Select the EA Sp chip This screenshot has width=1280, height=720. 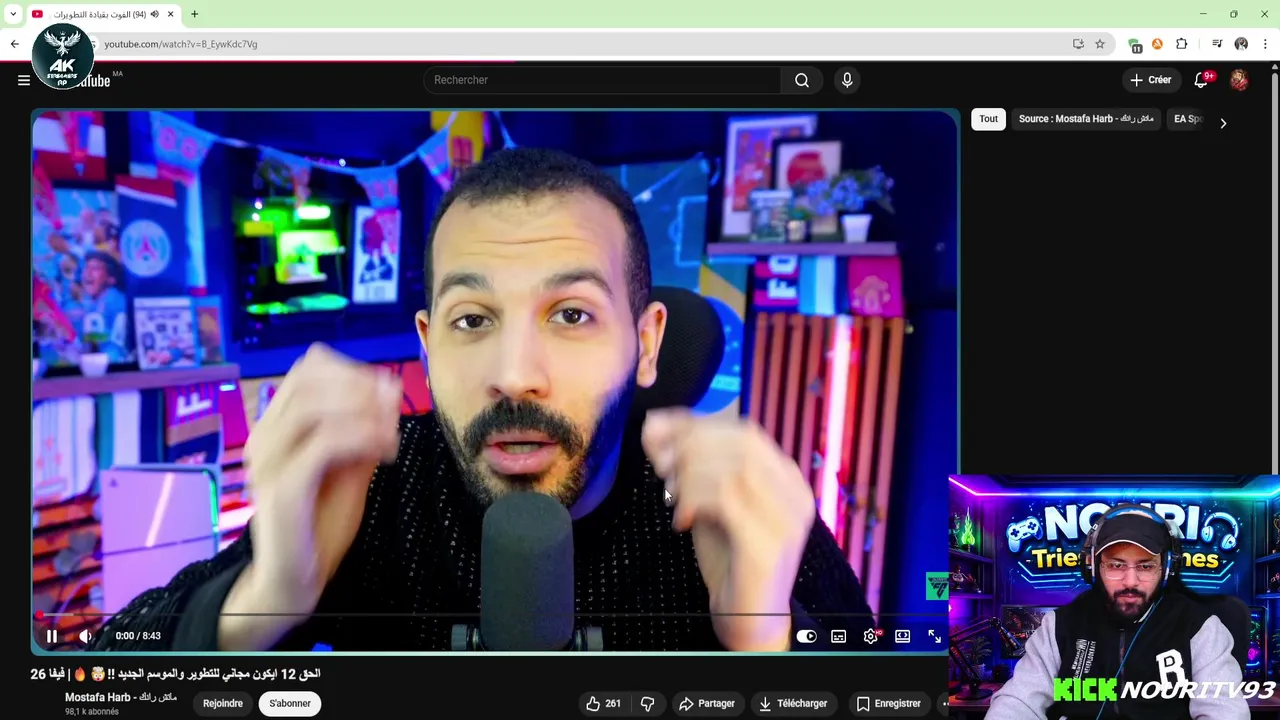coord(1187,119)
